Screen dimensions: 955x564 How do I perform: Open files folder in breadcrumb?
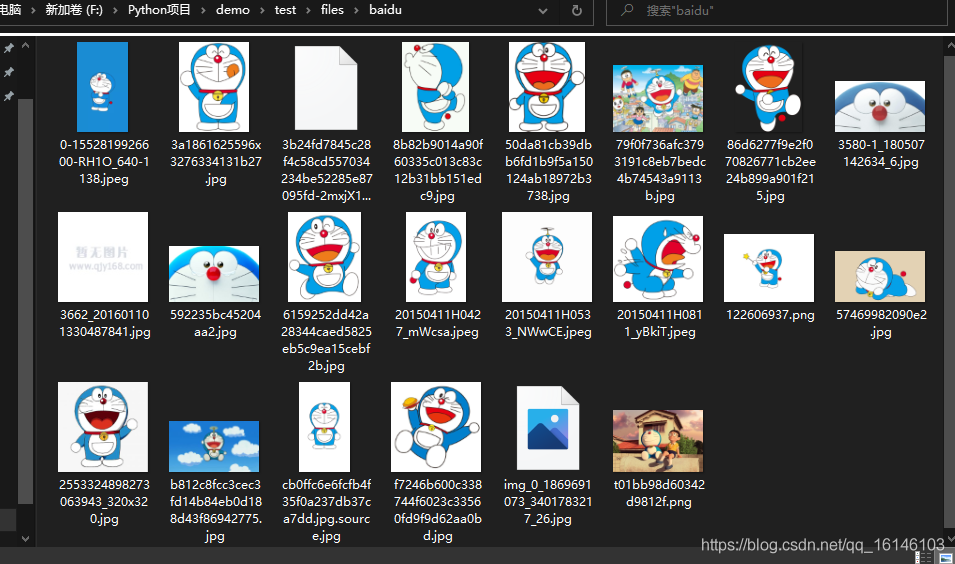coord(332,10)
